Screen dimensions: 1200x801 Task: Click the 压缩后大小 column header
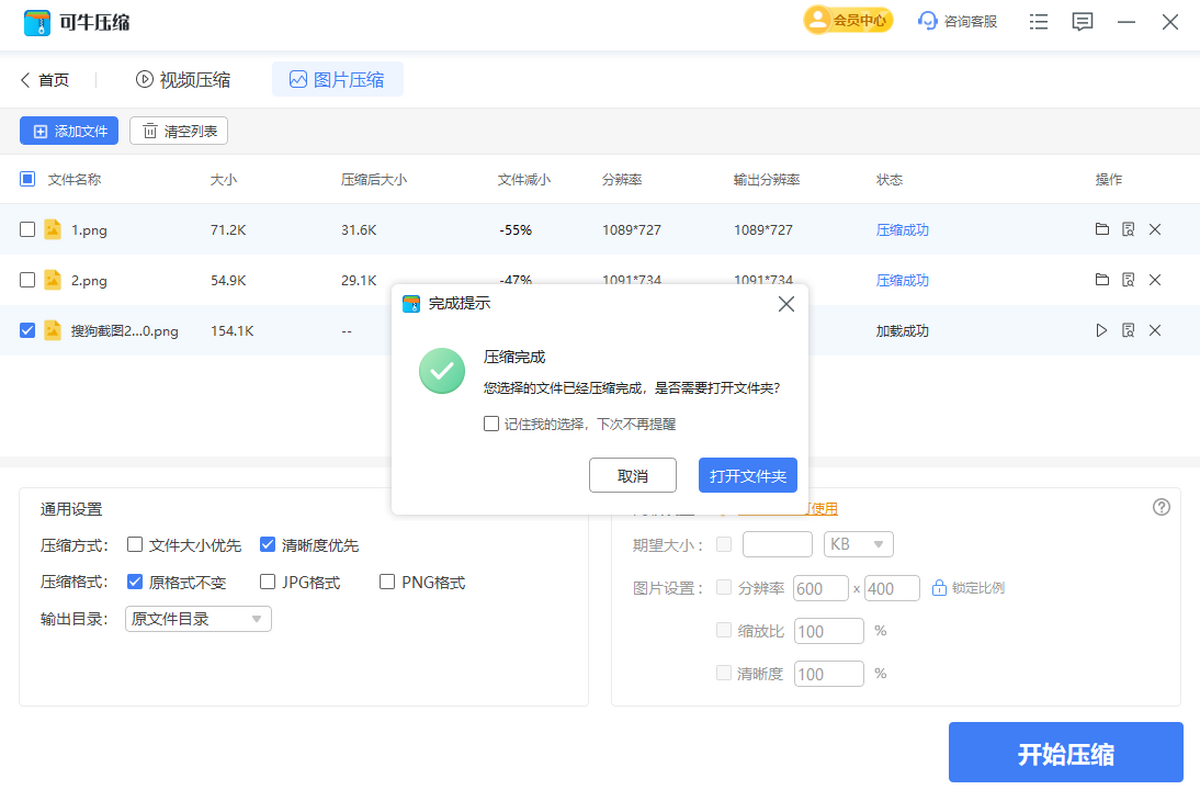point(374,180)
